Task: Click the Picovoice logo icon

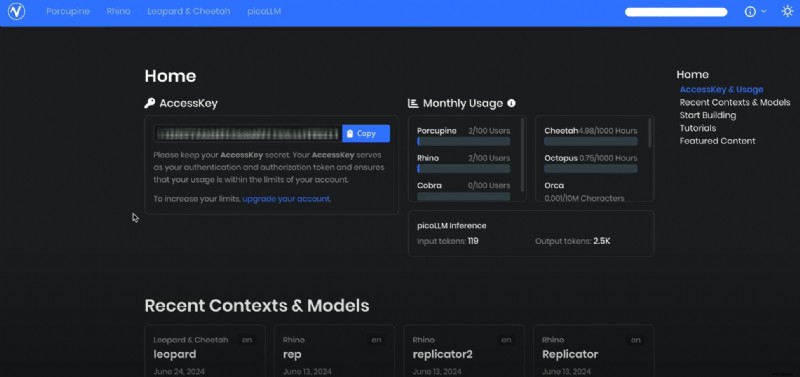Action: point(16,11)
